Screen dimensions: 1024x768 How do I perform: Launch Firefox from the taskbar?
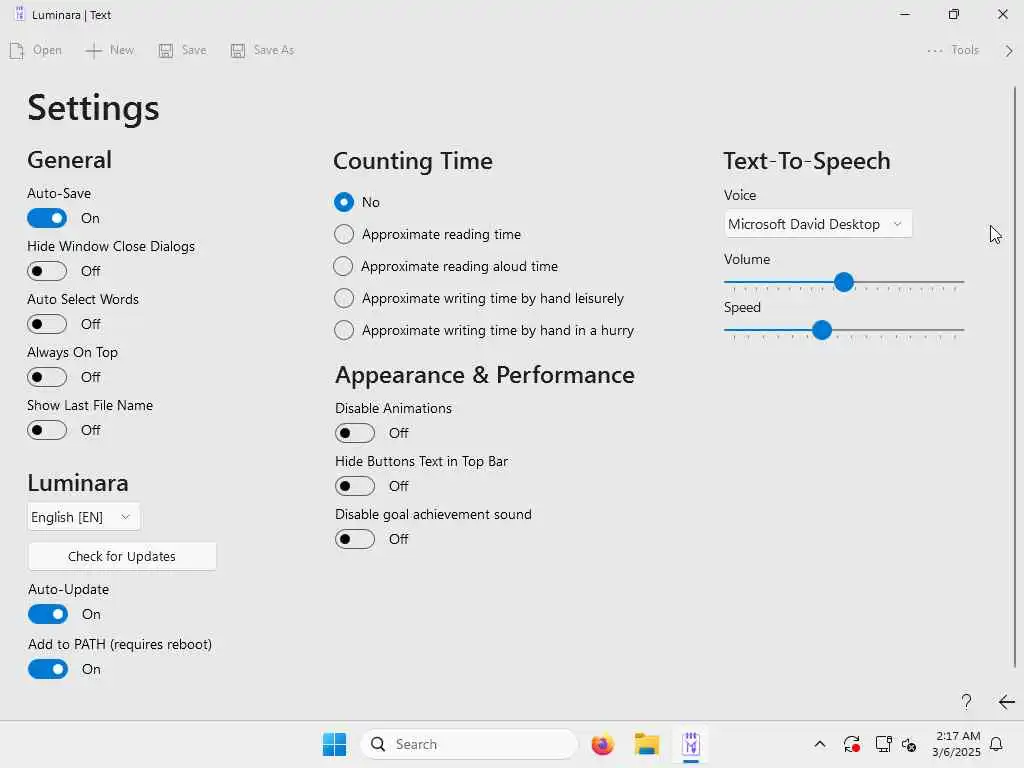(x=602, y=744)
